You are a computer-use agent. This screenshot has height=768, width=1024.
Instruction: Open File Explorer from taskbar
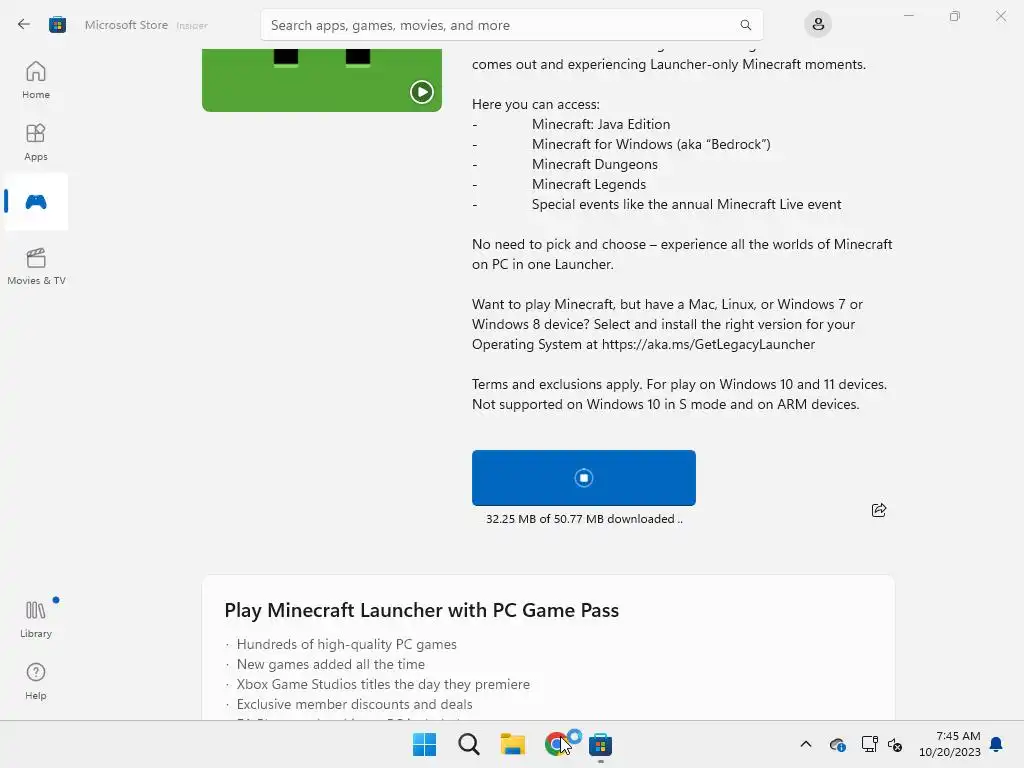click(x=513, y=744)
